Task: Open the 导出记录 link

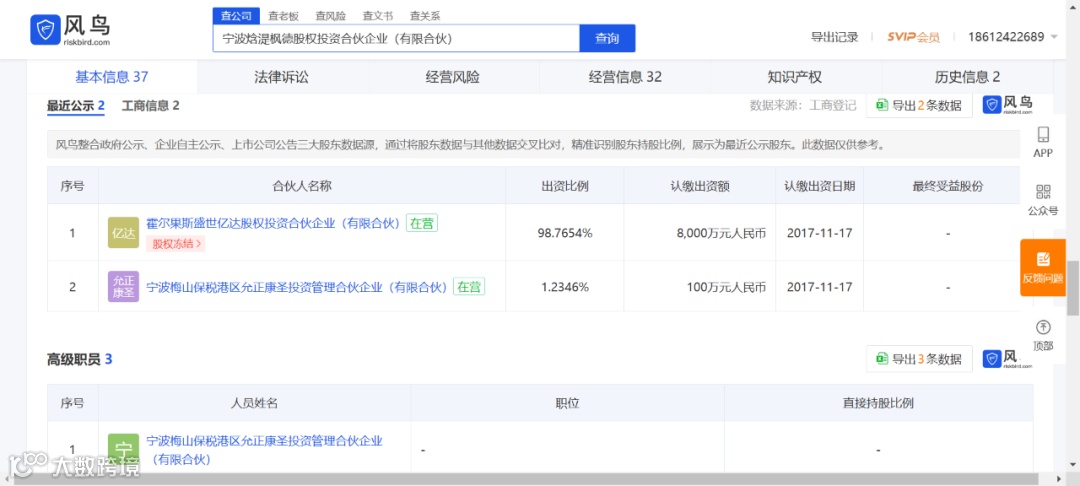Action: [835, 37]
